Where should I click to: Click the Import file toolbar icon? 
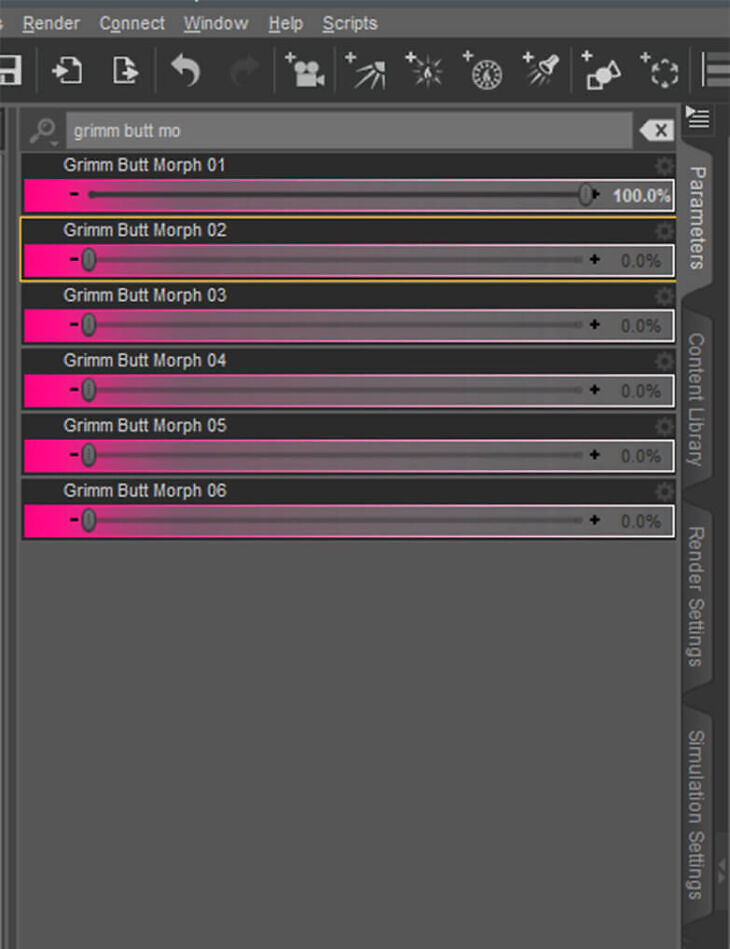click(67, 71)
